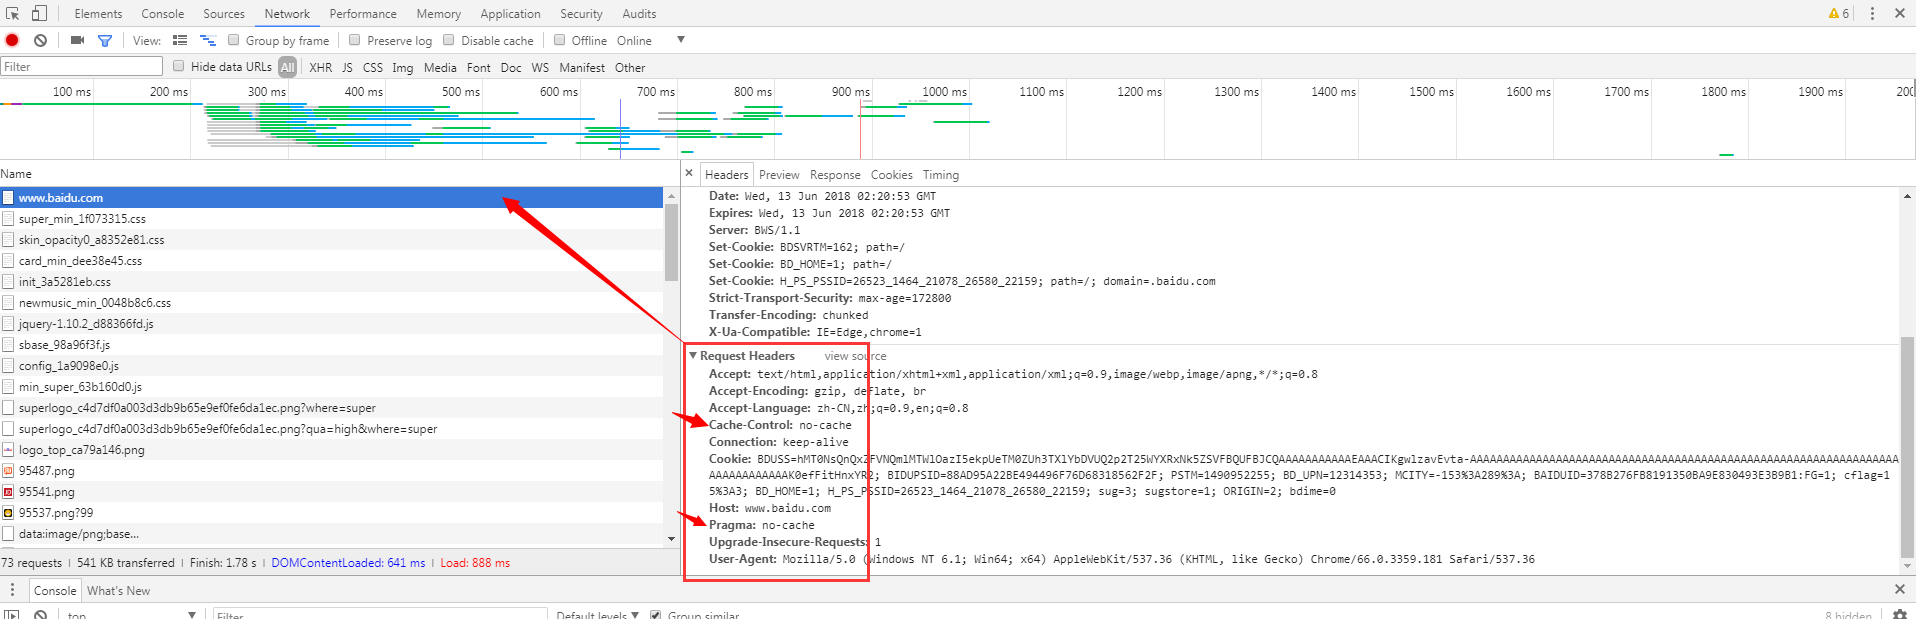Switch to the Elements tab
The image size is (1916, 619).
point(98,13)
